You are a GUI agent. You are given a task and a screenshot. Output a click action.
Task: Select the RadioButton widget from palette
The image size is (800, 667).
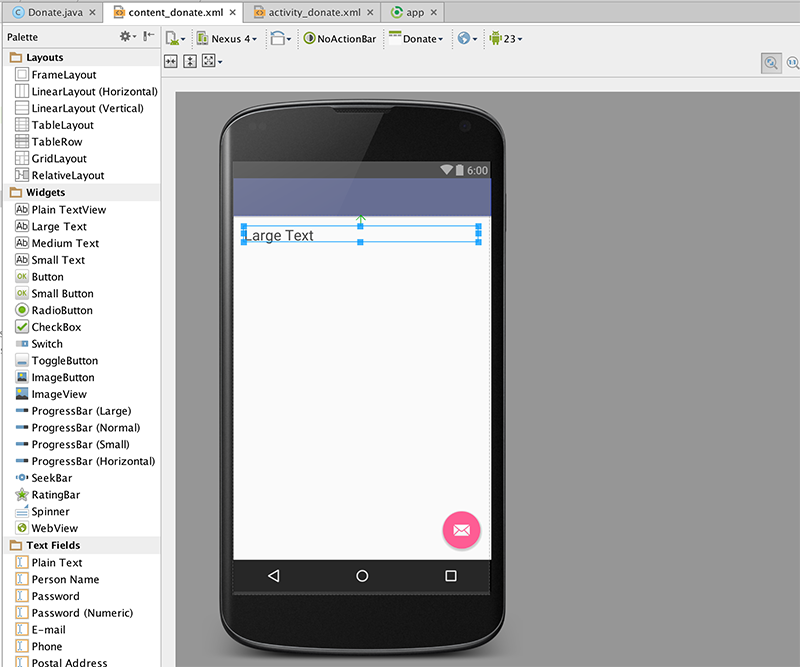coord(62,310)
